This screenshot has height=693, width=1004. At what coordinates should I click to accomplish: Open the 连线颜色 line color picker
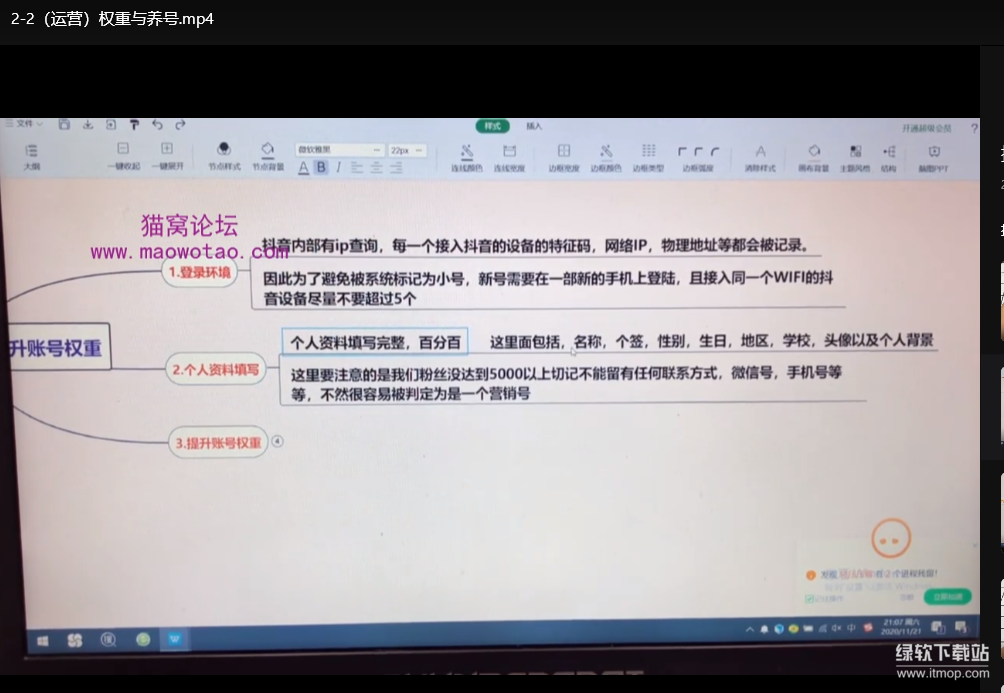(466, 156)
